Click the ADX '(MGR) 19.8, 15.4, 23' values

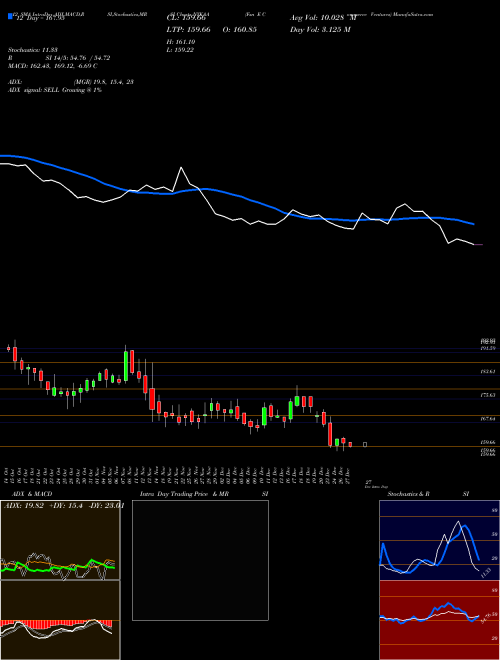[104, 82]
